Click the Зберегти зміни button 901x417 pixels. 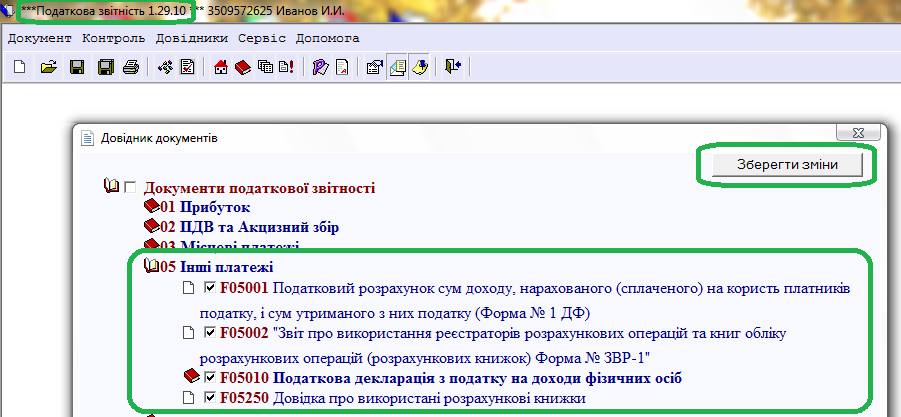[786, 165]
